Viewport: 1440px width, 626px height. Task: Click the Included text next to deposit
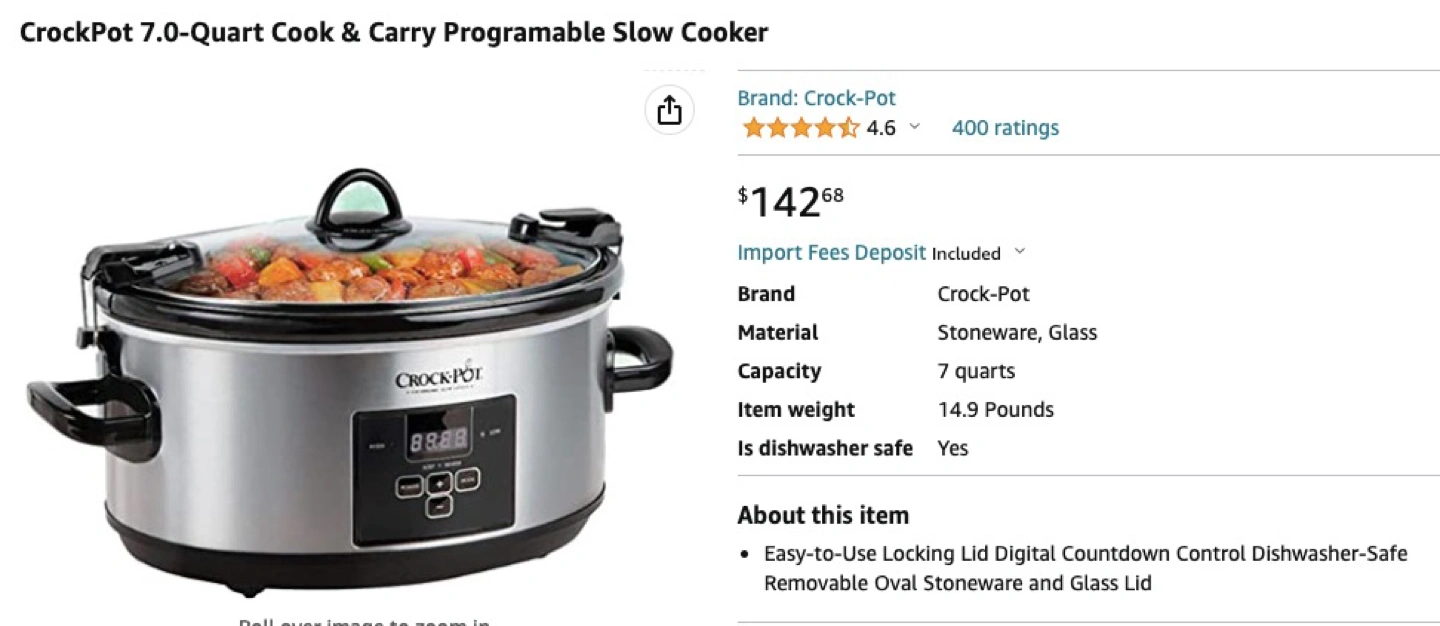[966, 253]
